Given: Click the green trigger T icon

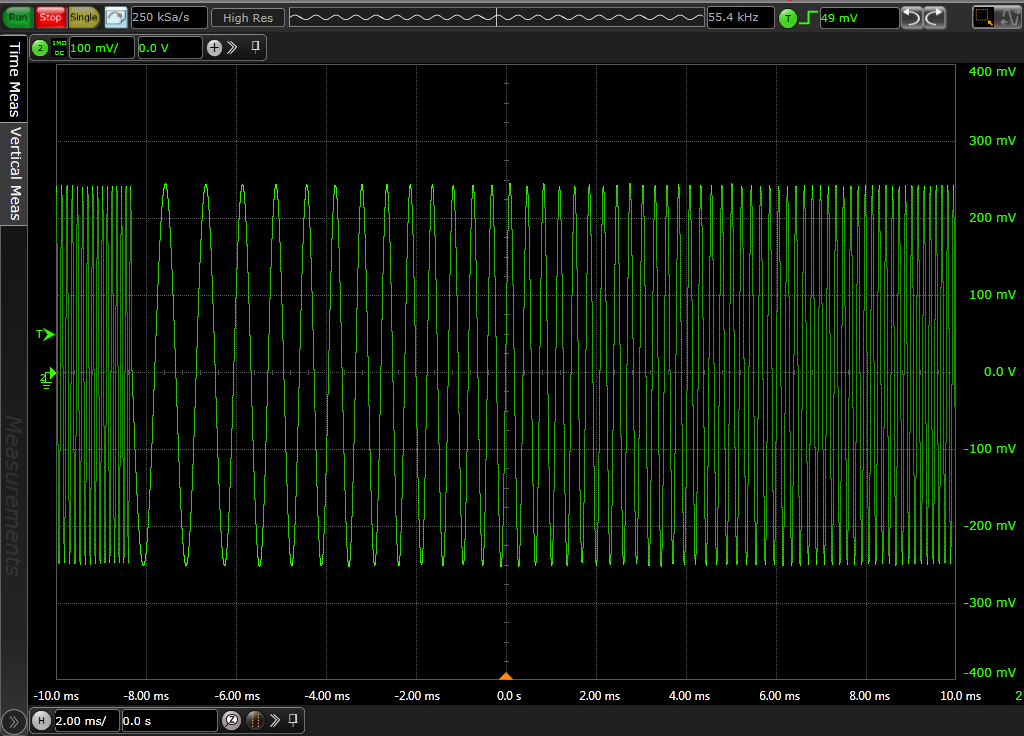Looking at the screenshot, I should click(x=788, y=18).
